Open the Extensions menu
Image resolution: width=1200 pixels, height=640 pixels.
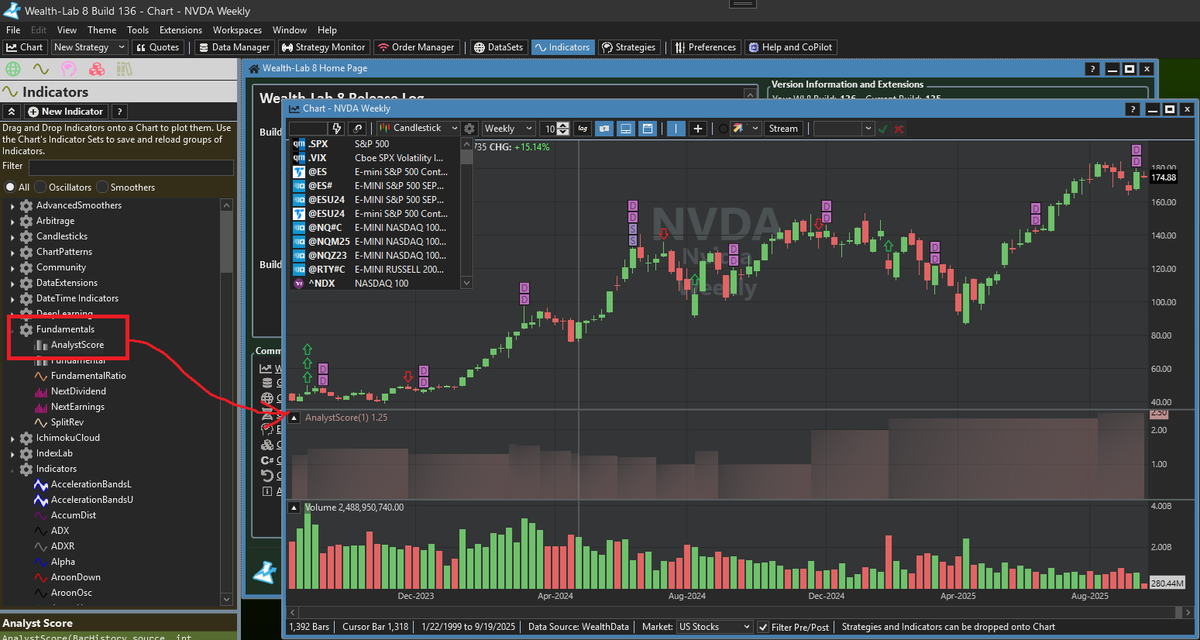[x=180, y=29]
